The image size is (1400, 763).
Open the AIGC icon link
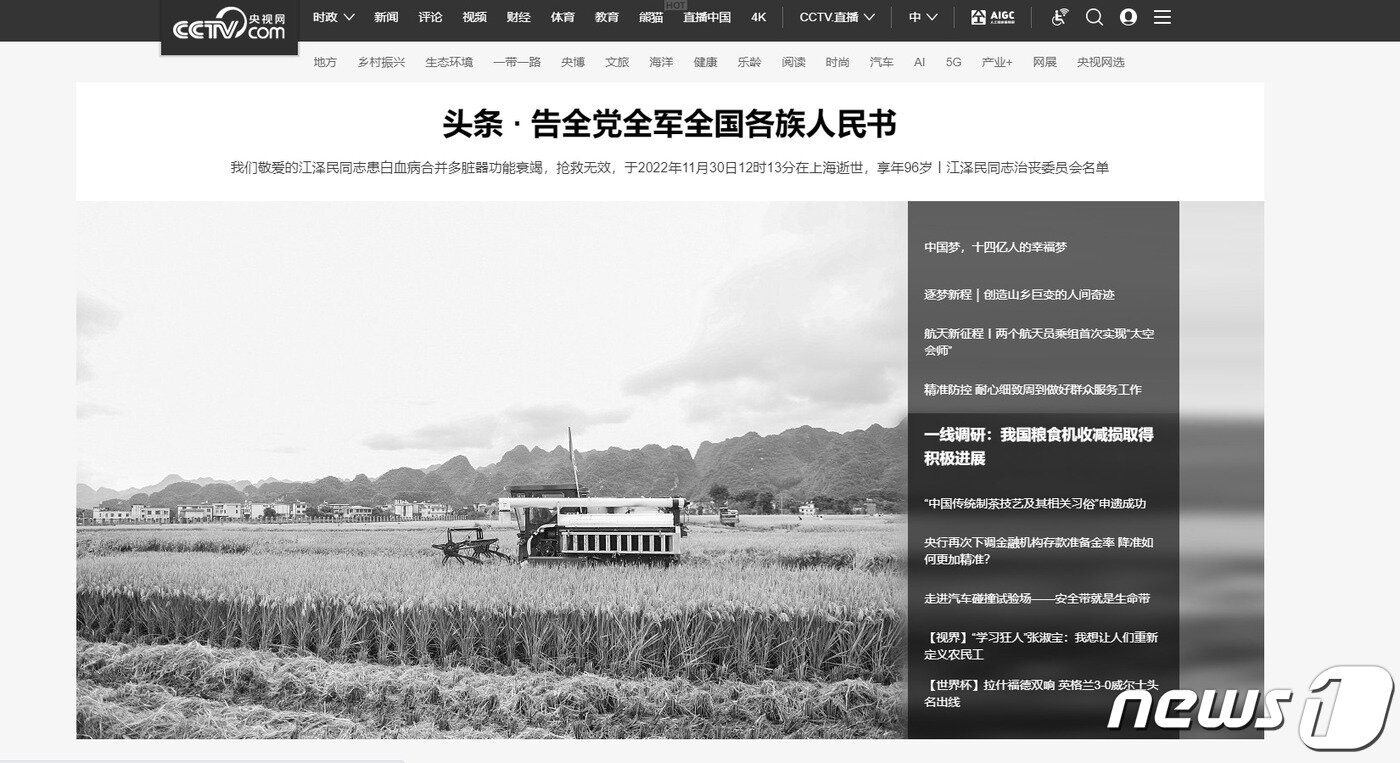(992, 17)
